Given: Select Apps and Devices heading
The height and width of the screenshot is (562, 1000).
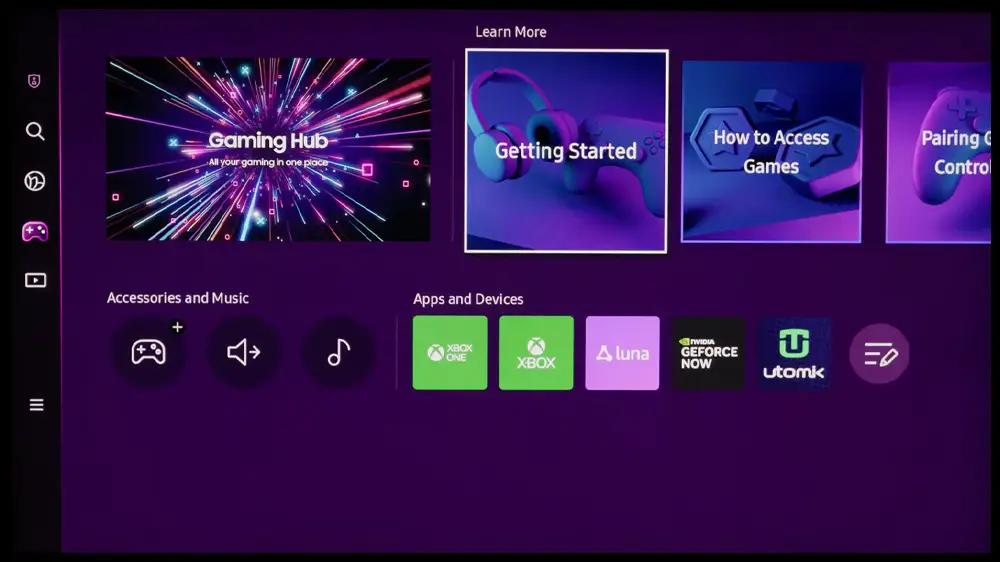Looking at the screenshot, I should (468, 299).
